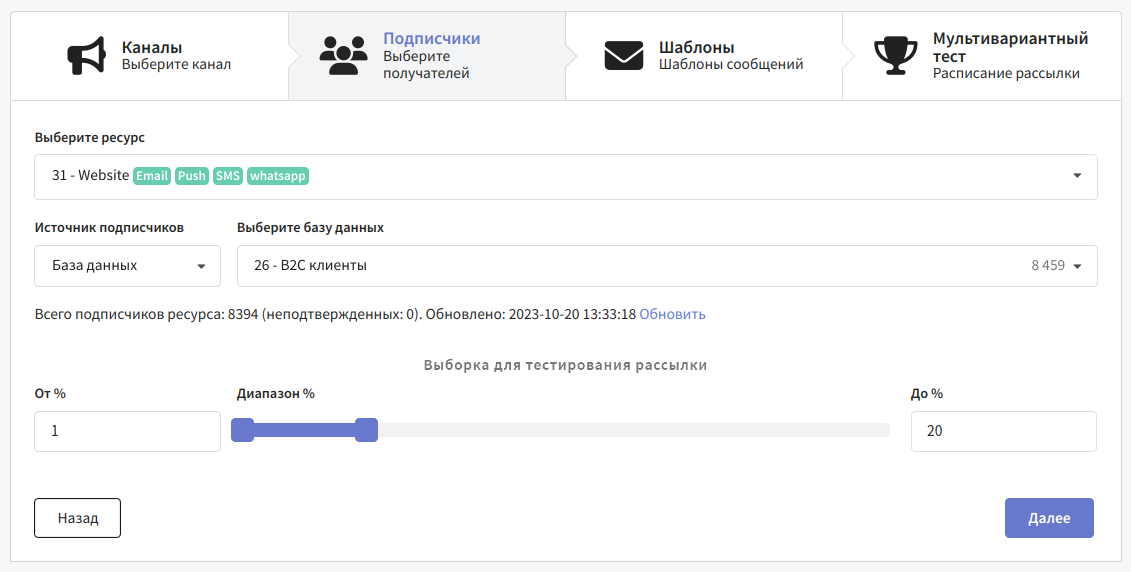
Task: Click the Subscribers people group icon
Action: click(x=343, y=56)
